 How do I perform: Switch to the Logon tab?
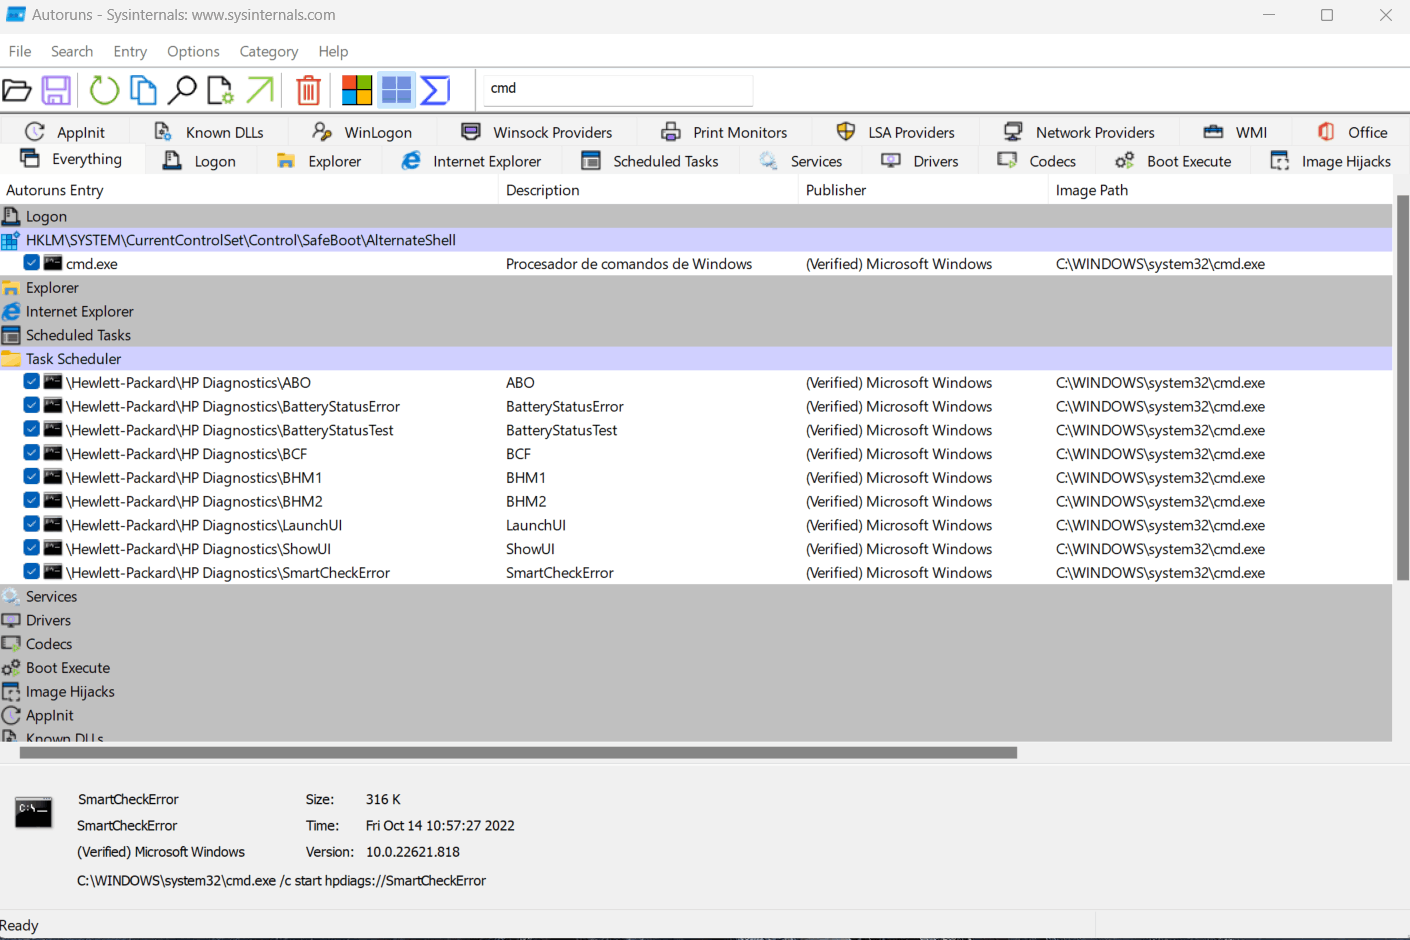[x=200, y=161]
